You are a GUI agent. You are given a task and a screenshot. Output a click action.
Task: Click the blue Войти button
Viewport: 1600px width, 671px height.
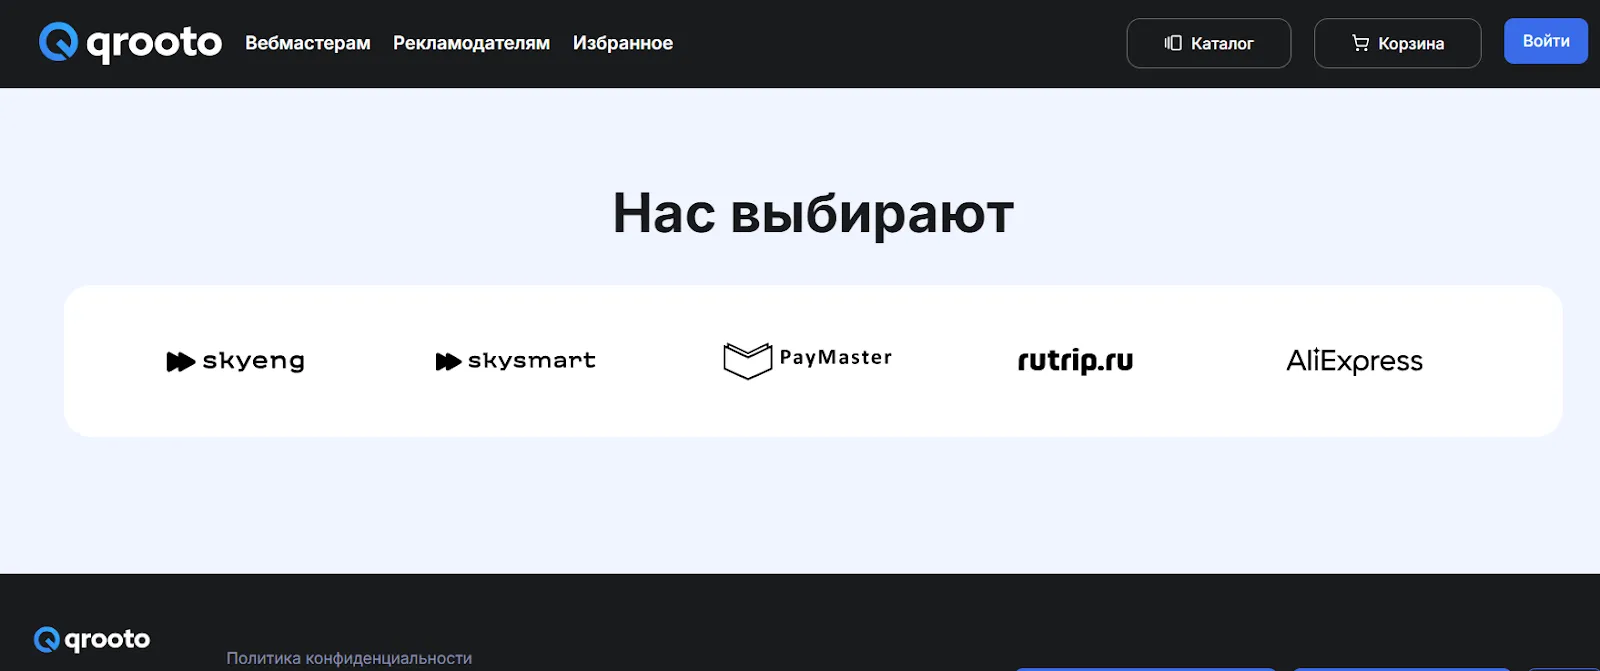point(1546,41)
